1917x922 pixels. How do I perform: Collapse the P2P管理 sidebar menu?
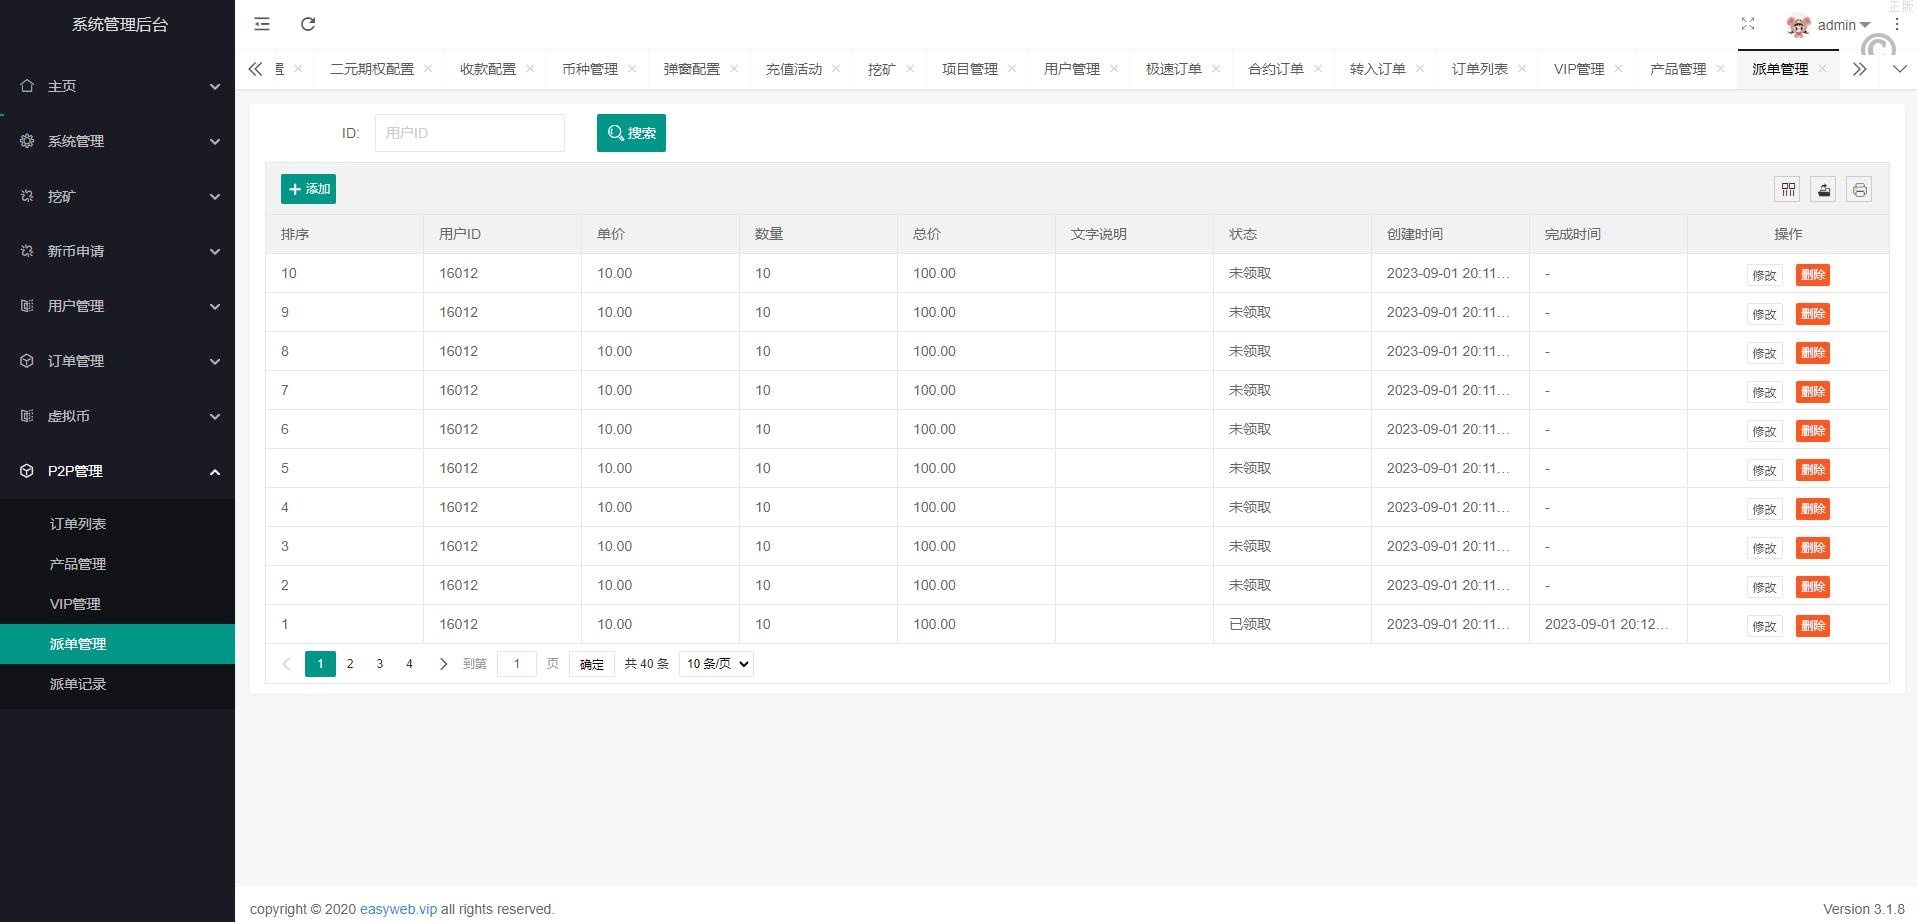pos(117,471)
